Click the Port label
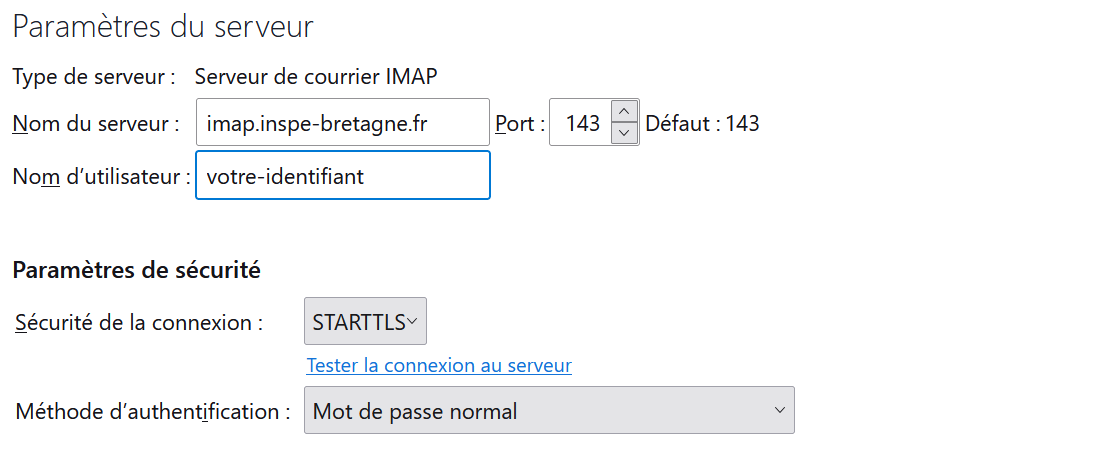1120x458 pixels. pyautogui.click(x=520, y=124)
